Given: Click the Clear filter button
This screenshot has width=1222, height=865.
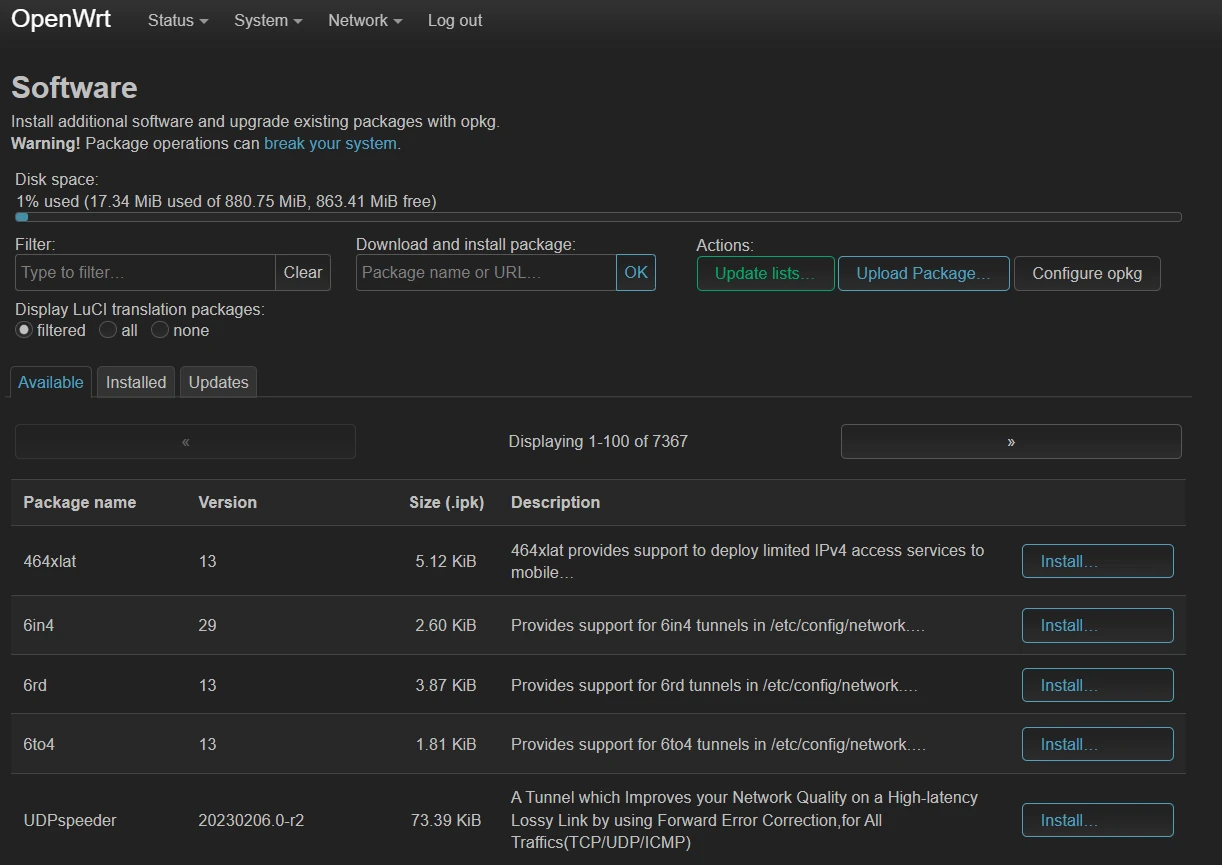Looking at the screenshot, I should (303, 272).
